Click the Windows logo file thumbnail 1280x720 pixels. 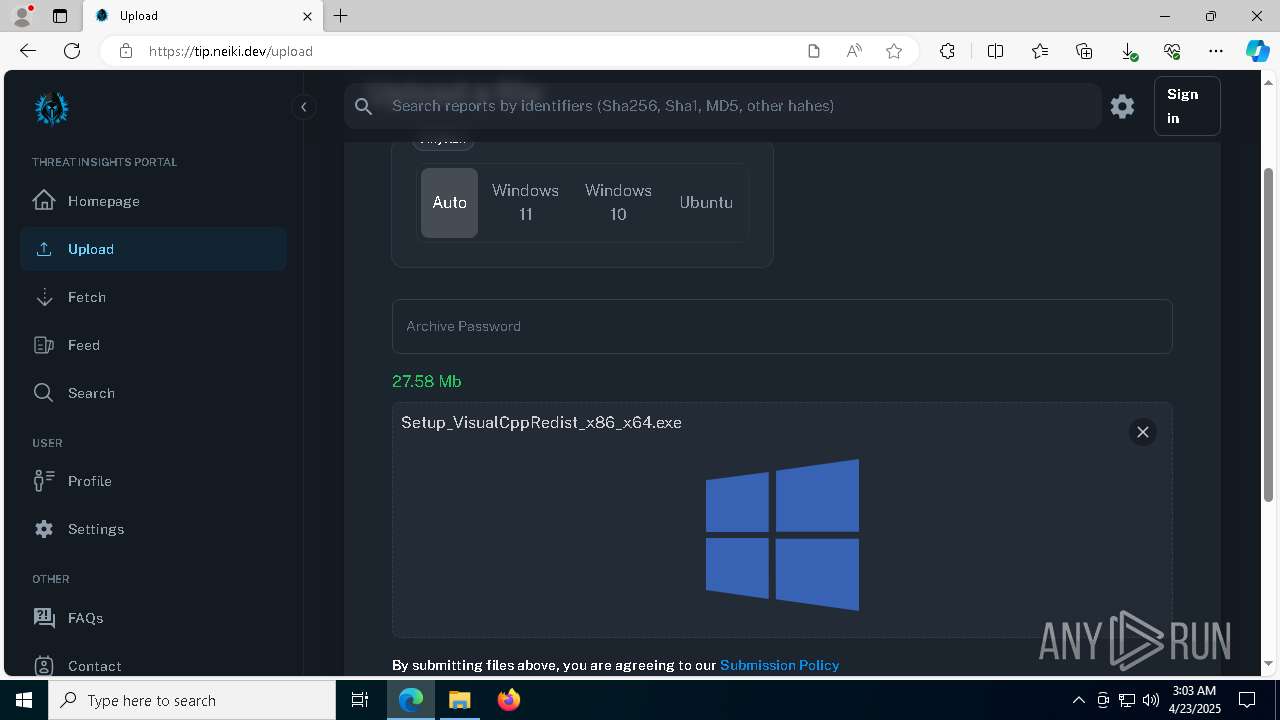click(782, 535)
